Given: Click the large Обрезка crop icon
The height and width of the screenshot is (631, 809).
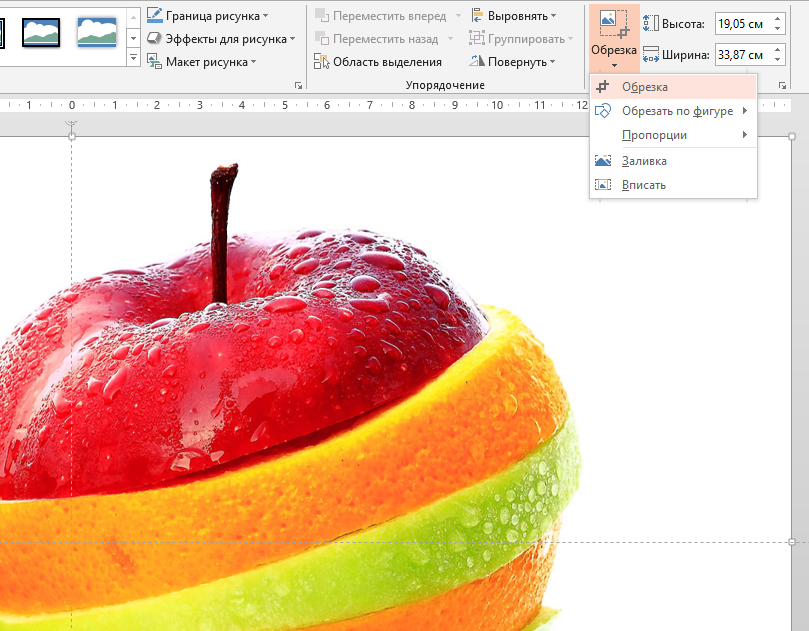Looking at the screenshot, I should [x=614, y=24].
